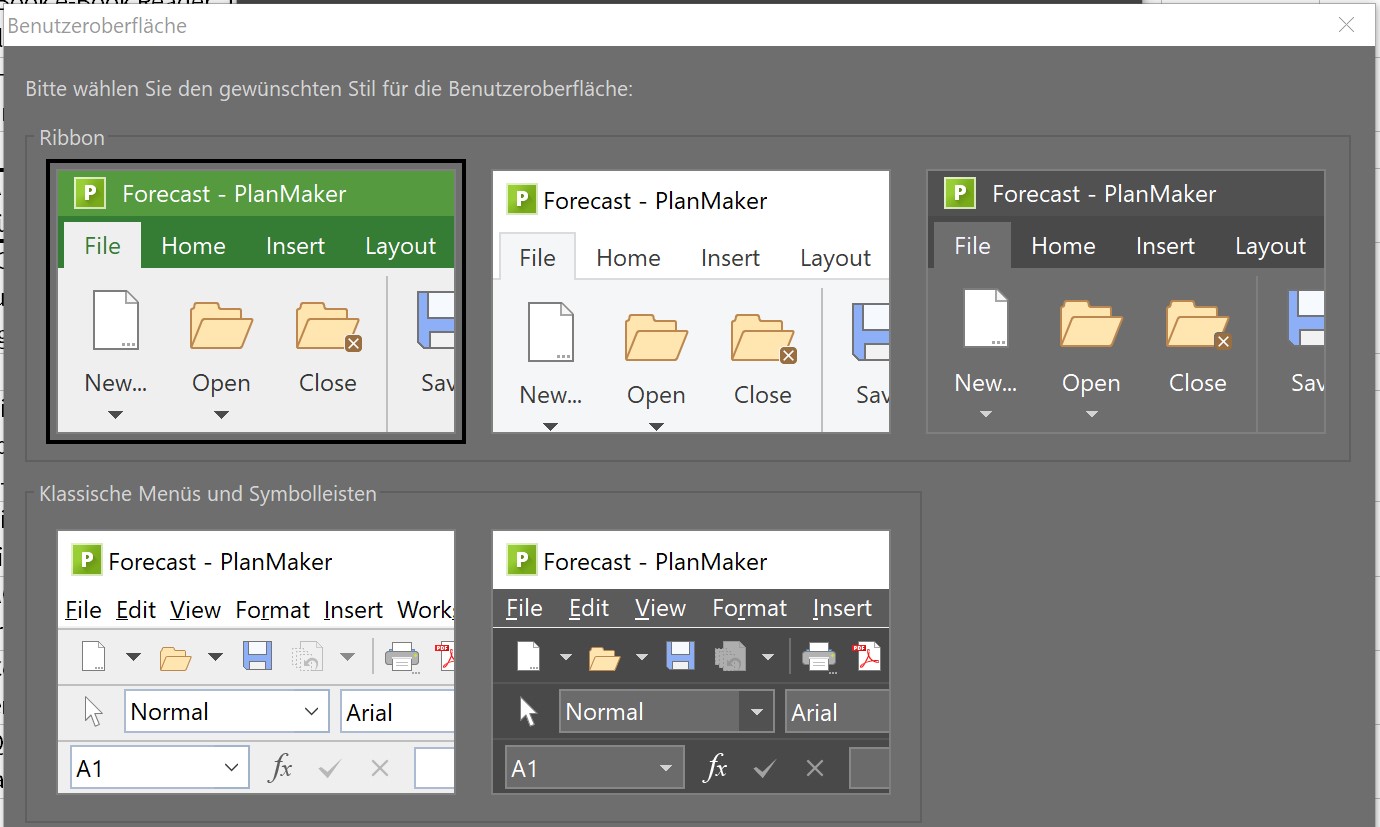Click printer icon in light classic preview
Screen dimensions: 1380x827
(402, 657)
